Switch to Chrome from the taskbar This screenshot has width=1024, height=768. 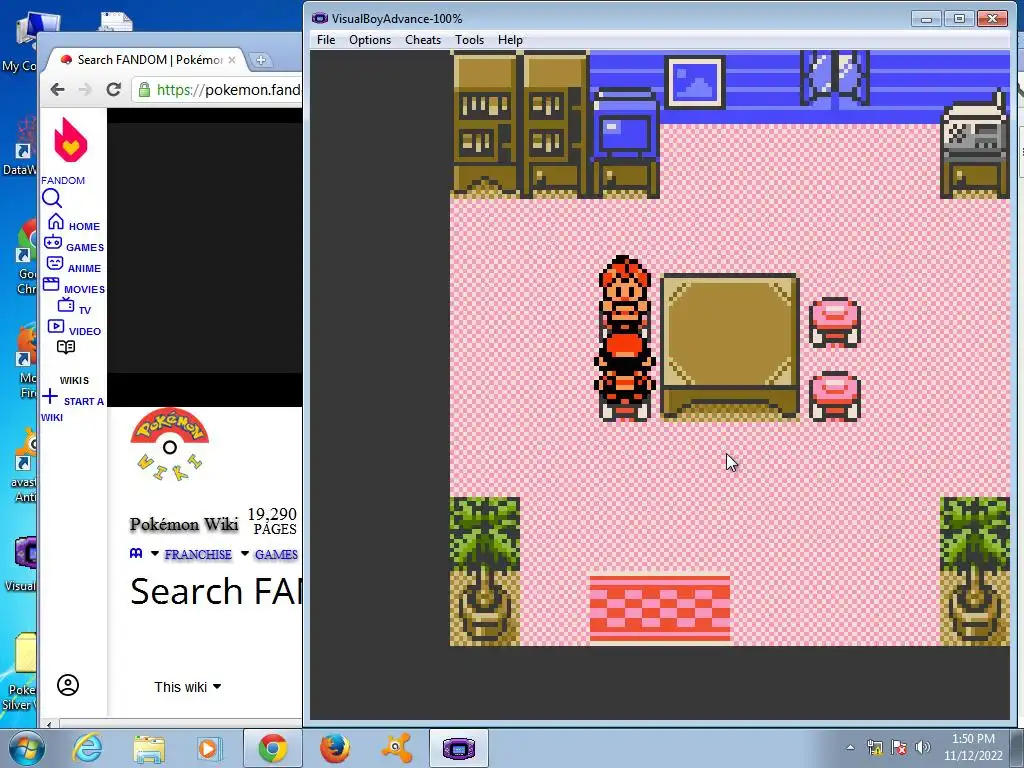point(272,748)
